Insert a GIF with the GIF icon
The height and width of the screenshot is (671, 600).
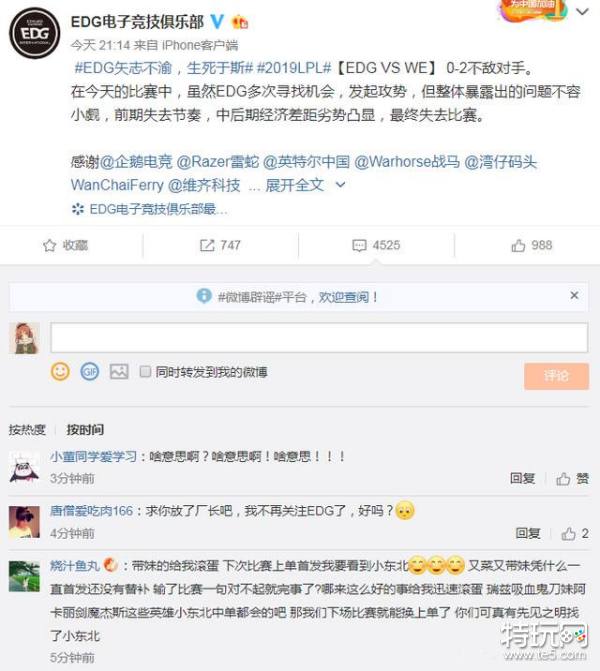pyautogui.click(x=90, y=371)
